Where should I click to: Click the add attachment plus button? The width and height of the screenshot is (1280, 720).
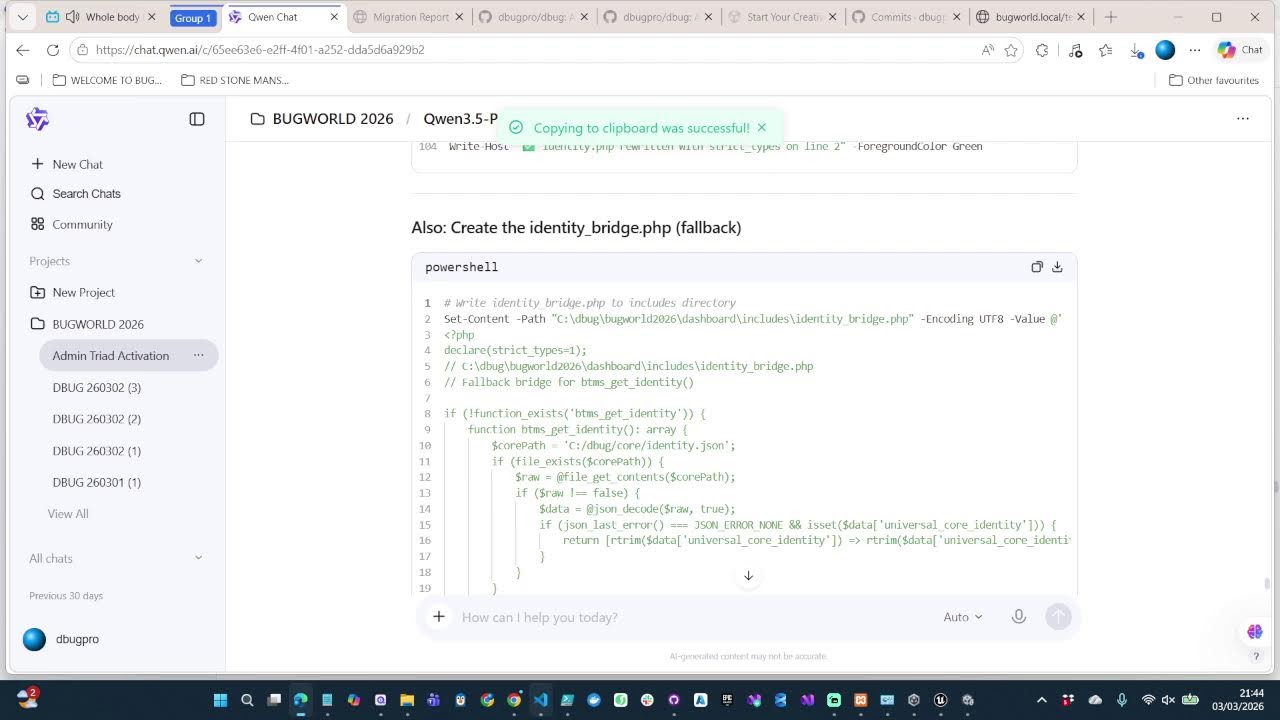pyautogui.click(x=438, y=617)
